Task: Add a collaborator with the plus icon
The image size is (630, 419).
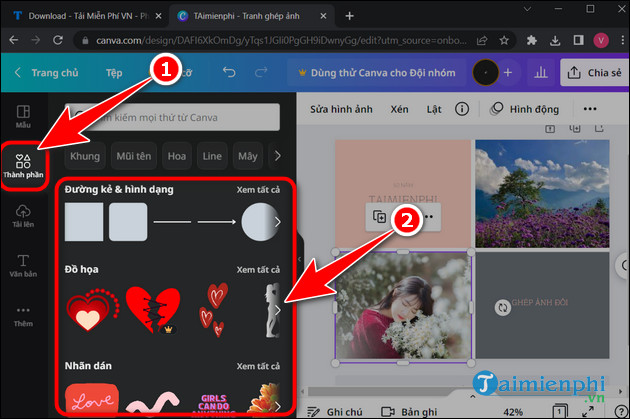Action: pyautogui.click(x=508, y=72)
